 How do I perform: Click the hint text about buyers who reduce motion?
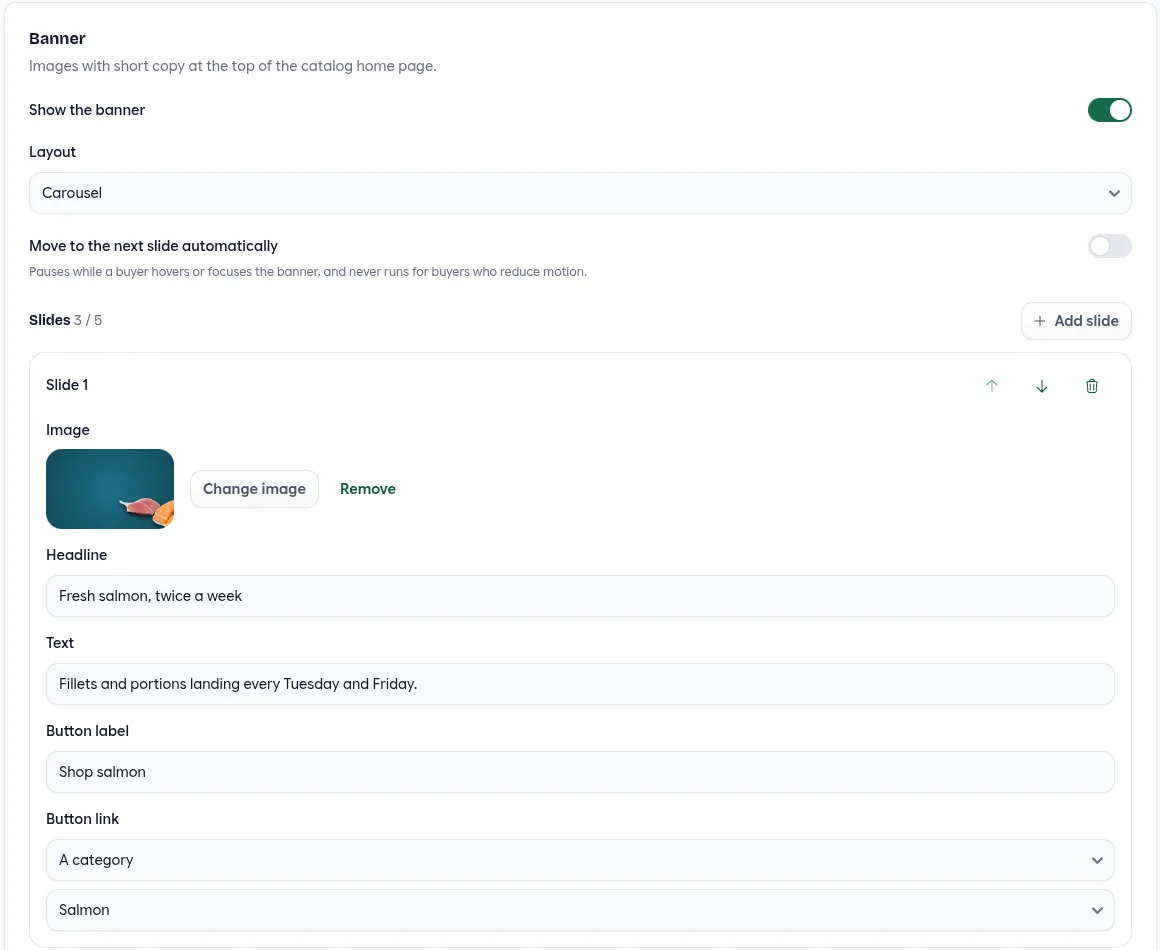pyautogui.click(x=308, y=272)
